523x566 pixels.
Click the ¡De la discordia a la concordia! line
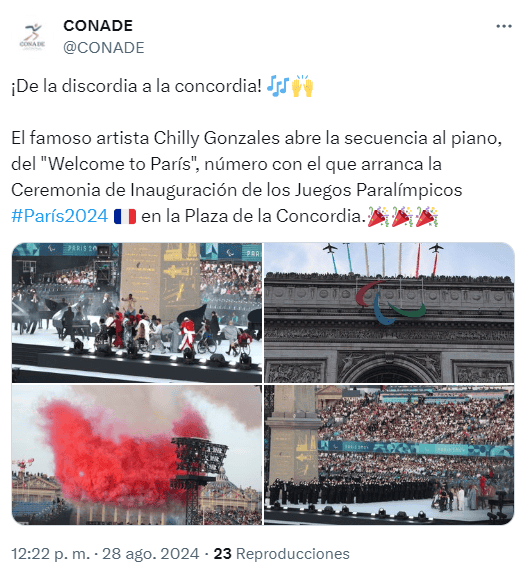(x=136, y=87)
